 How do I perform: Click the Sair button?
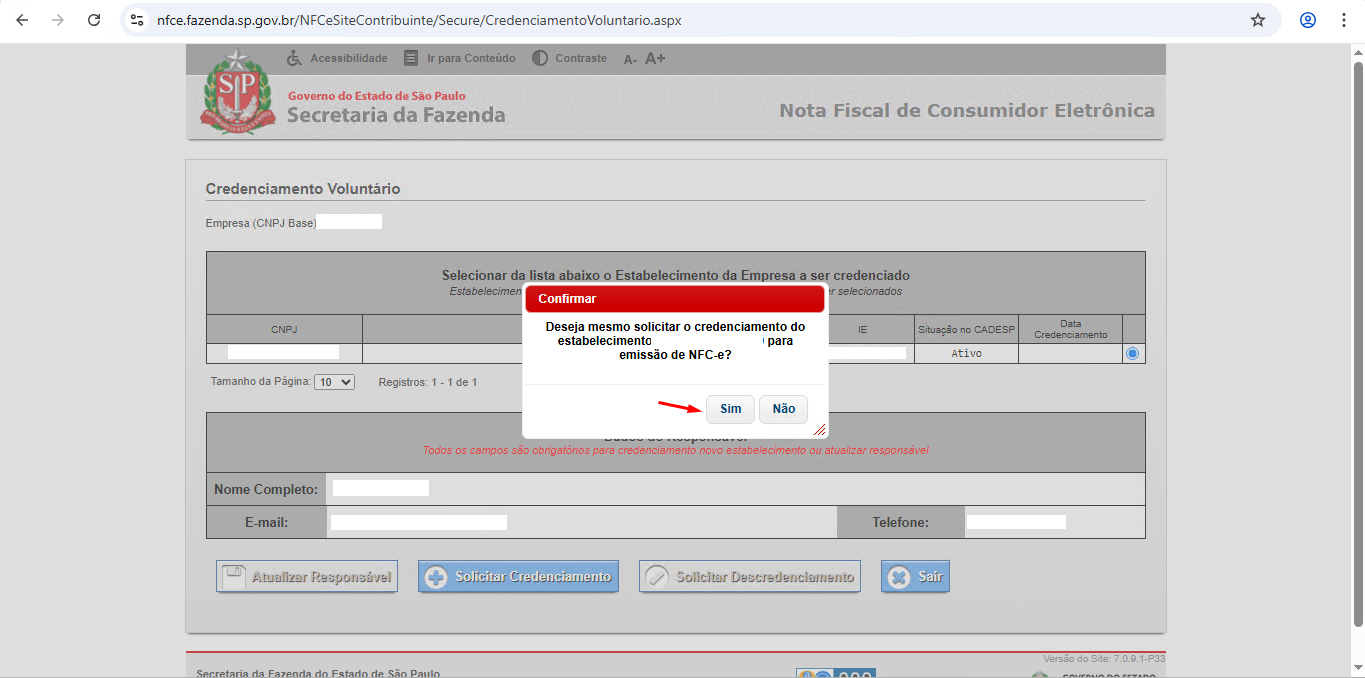[915, 577]
